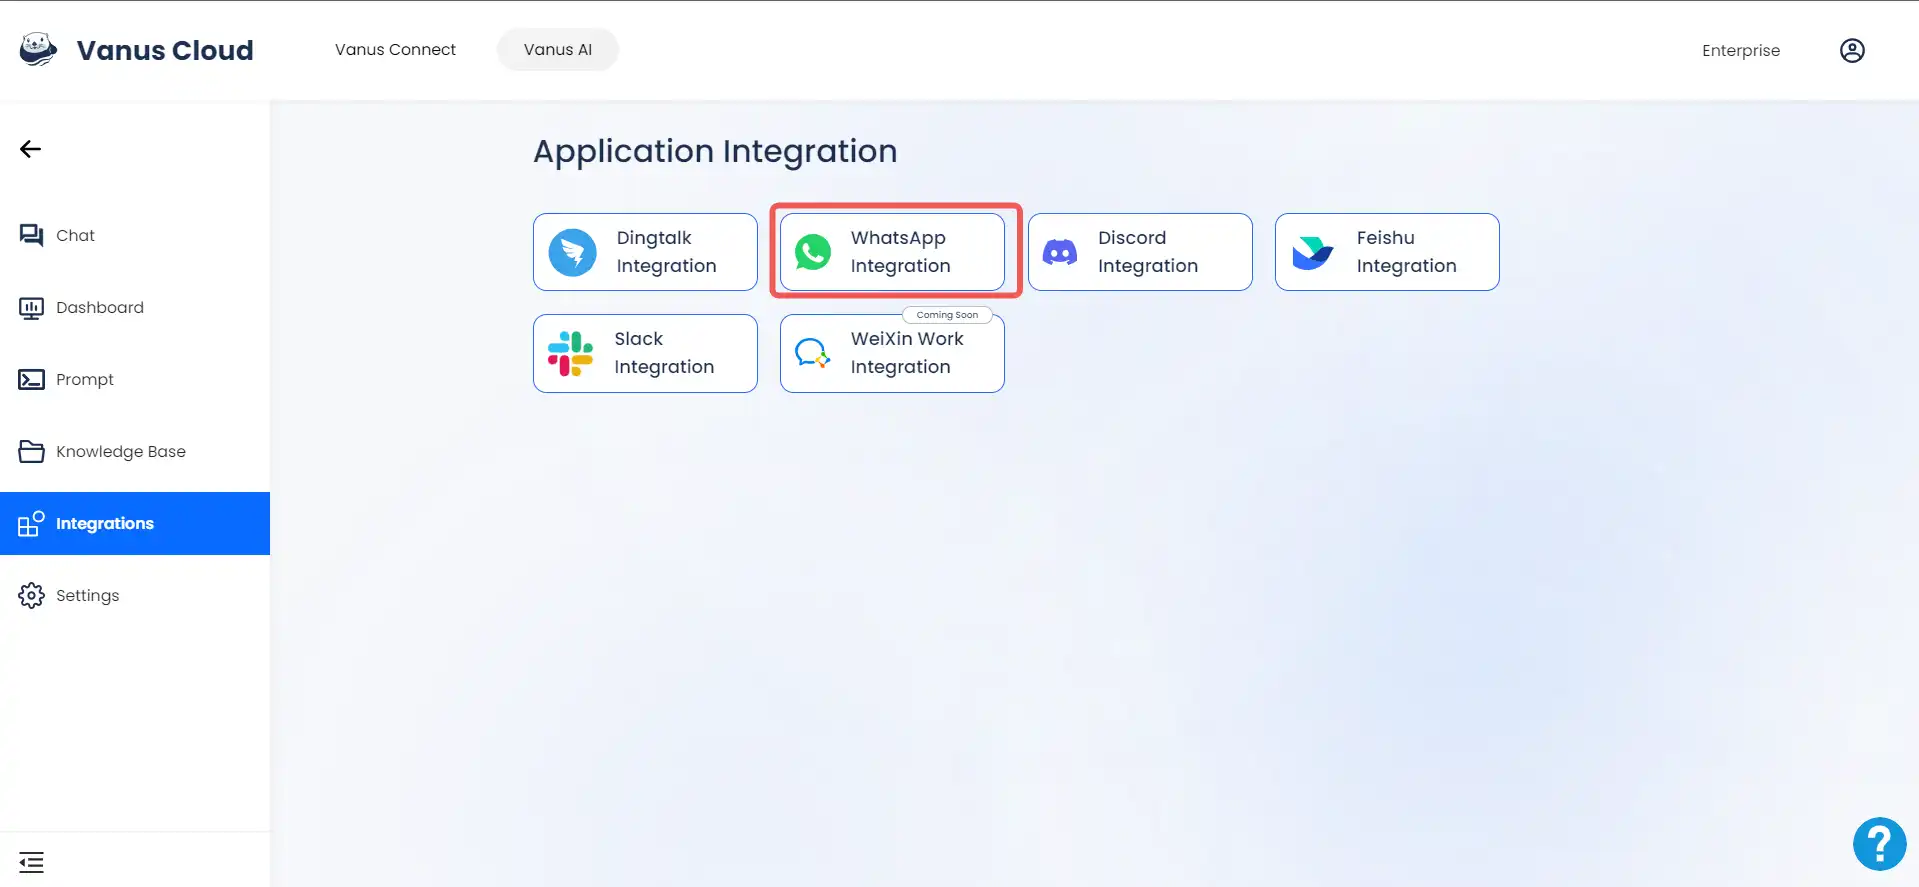Viewport: 1919px width, 887px height.
Task: Click the Feishu logo icon
Action: (x=1312, y=252)
